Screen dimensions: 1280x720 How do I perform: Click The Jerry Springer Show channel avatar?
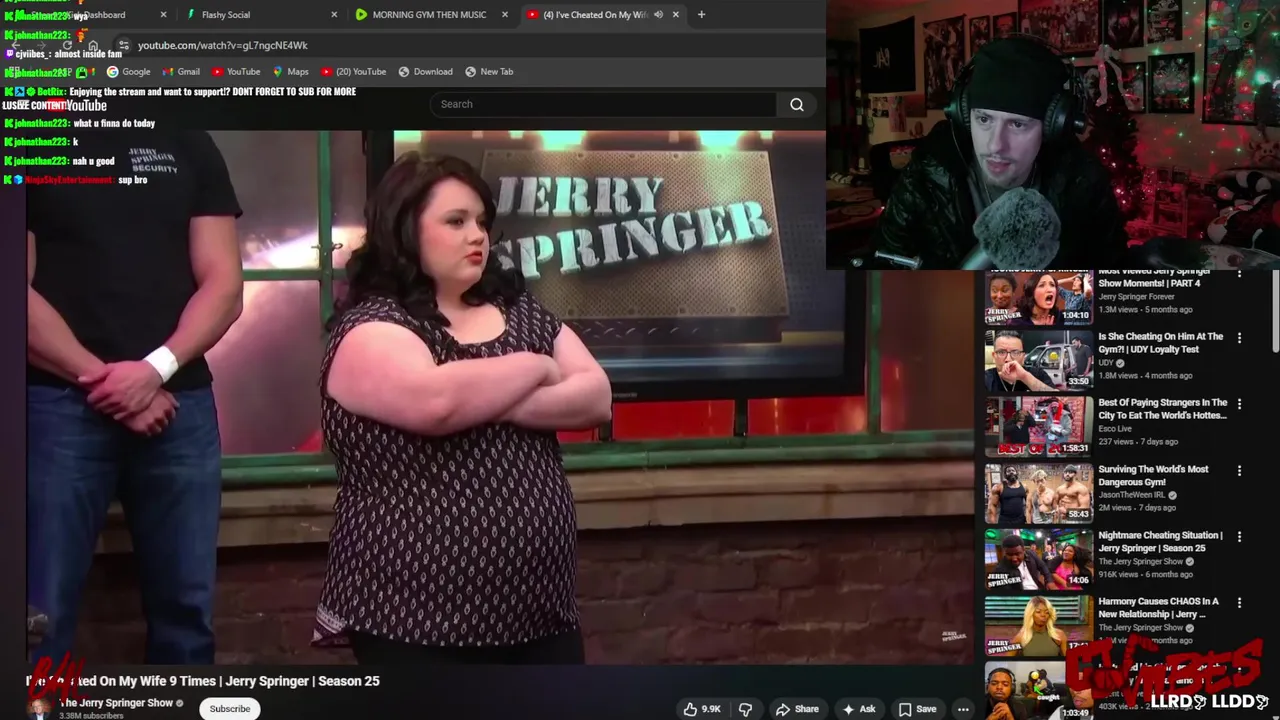tap(39, 708)
